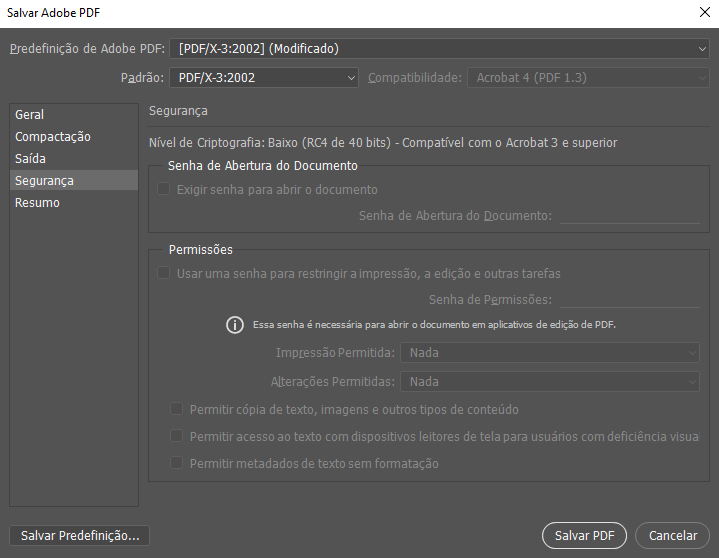Expand Alterações Permitidas dropdown
The image size is (719, 558).
click(x=549, y=381)
